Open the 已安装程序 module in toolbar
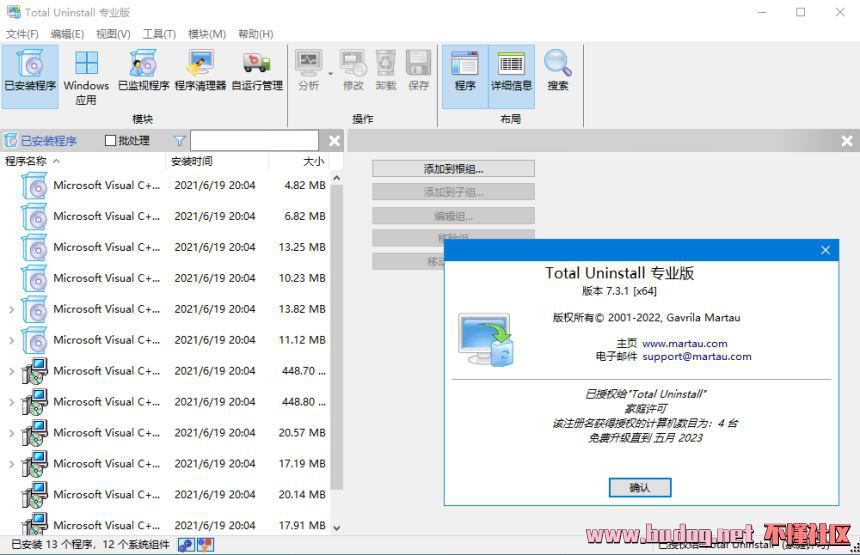The width and height of the screenshot is (860, 555). pos(30,76)
